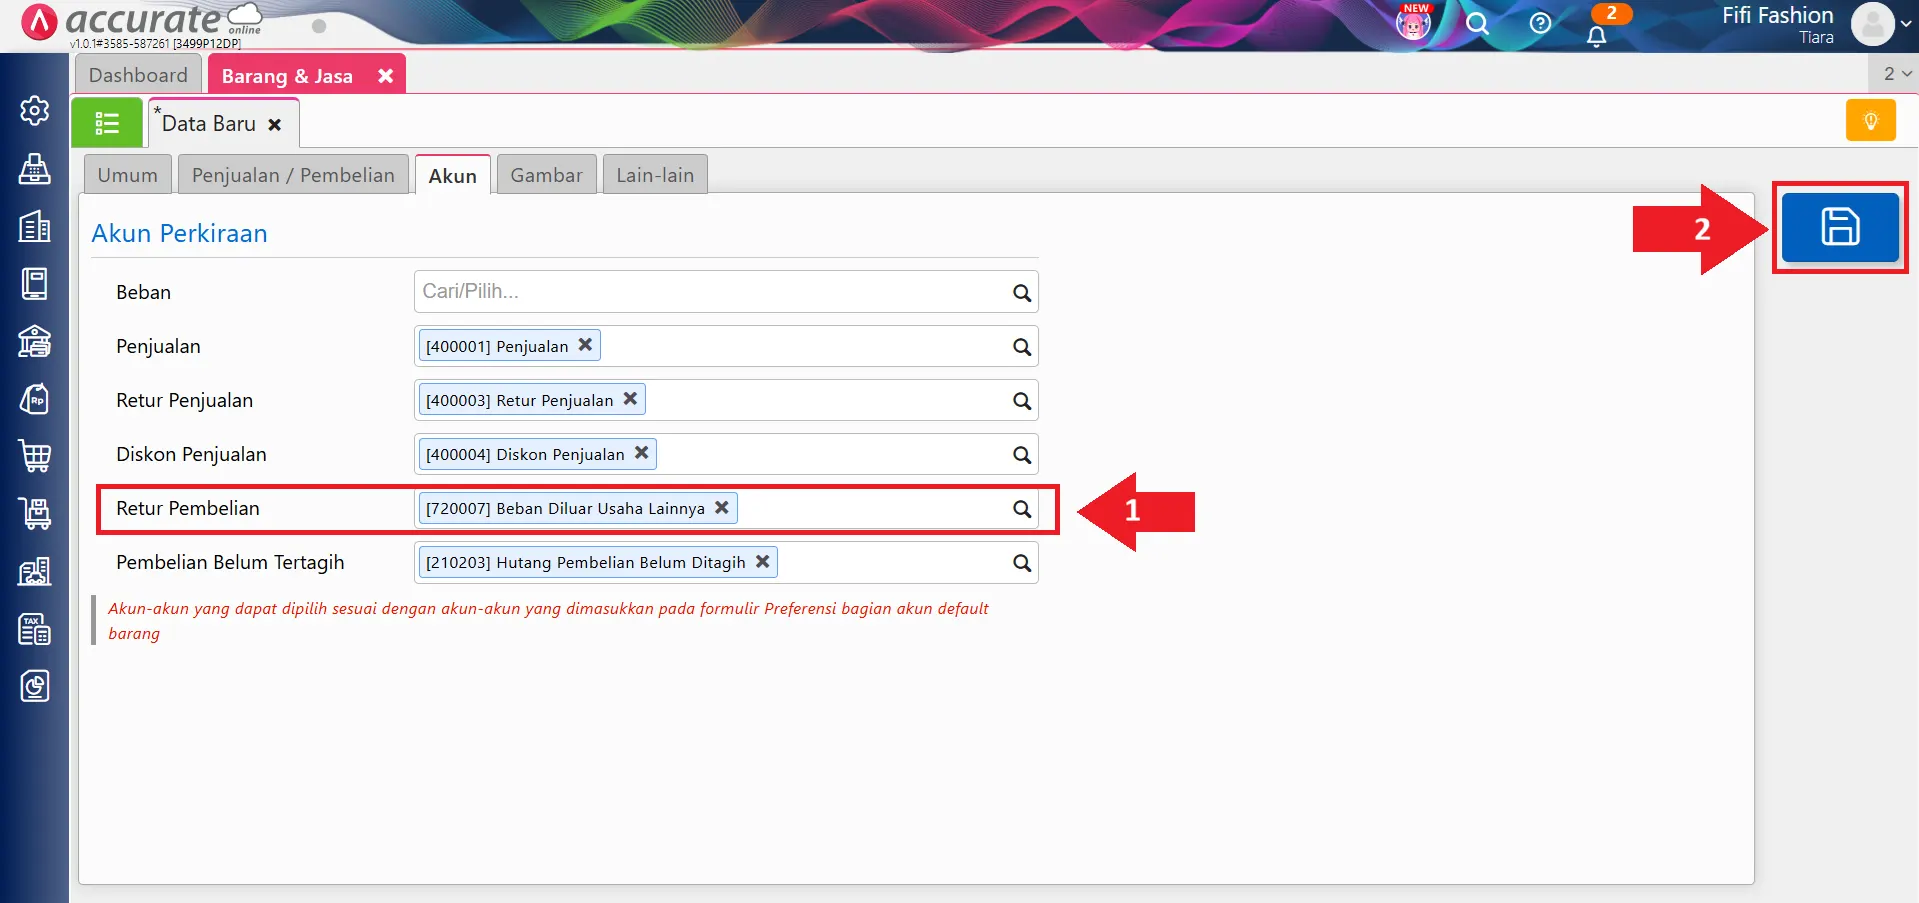Click the orange lightbulb tips icon
Image resolution: width=1919 pixels, height=903 pixels.
click(1870, 121)
